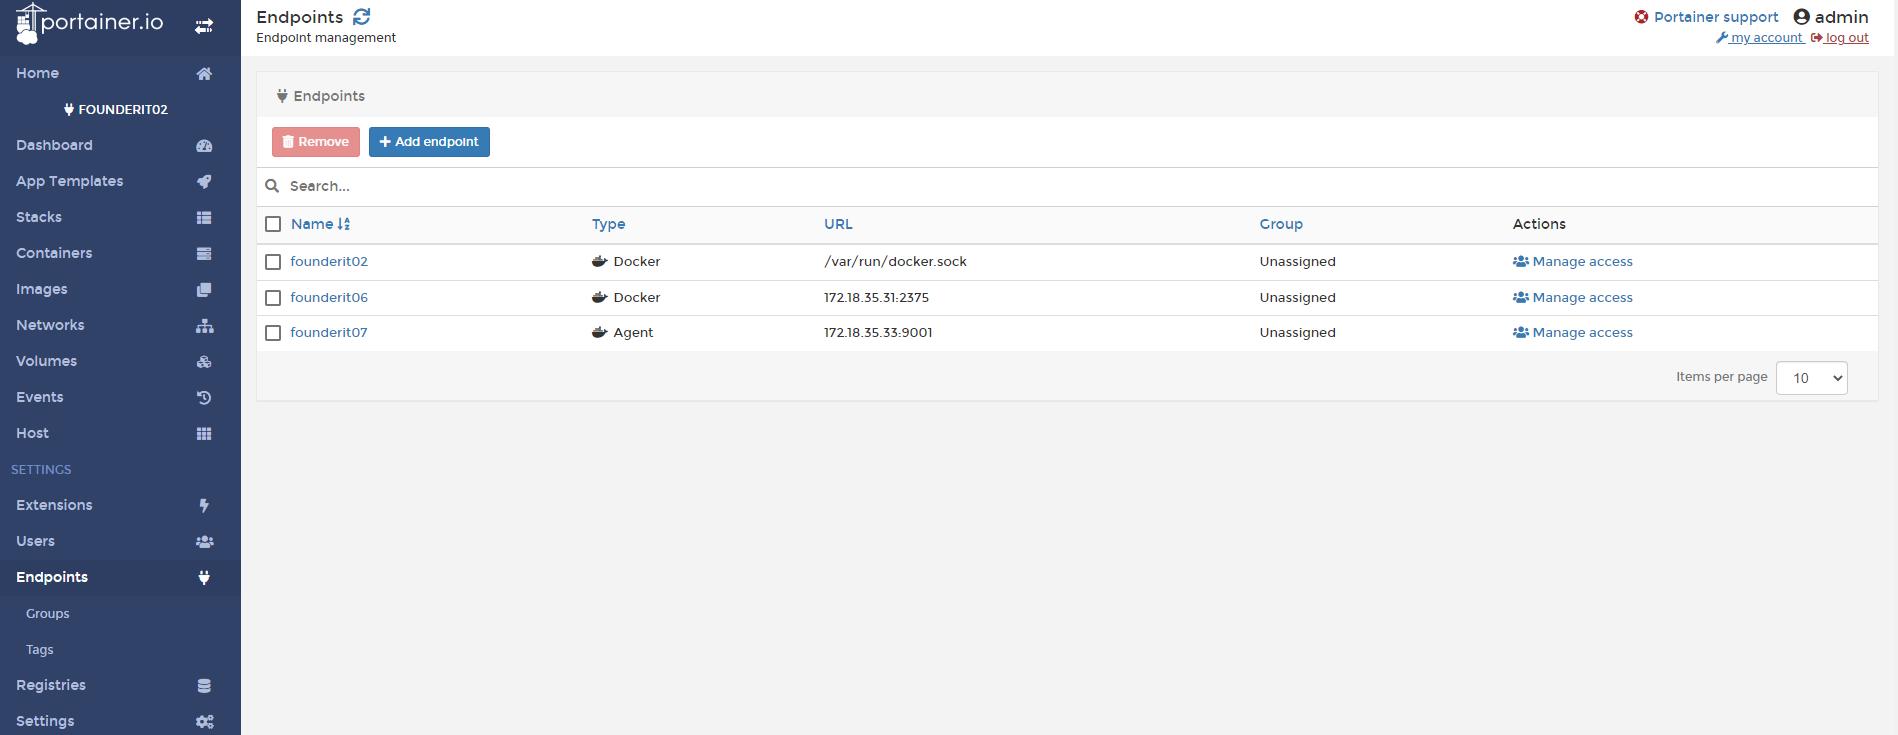Open the Items per page dropdown
The image size is (1898, 735).
[1811, 378]
